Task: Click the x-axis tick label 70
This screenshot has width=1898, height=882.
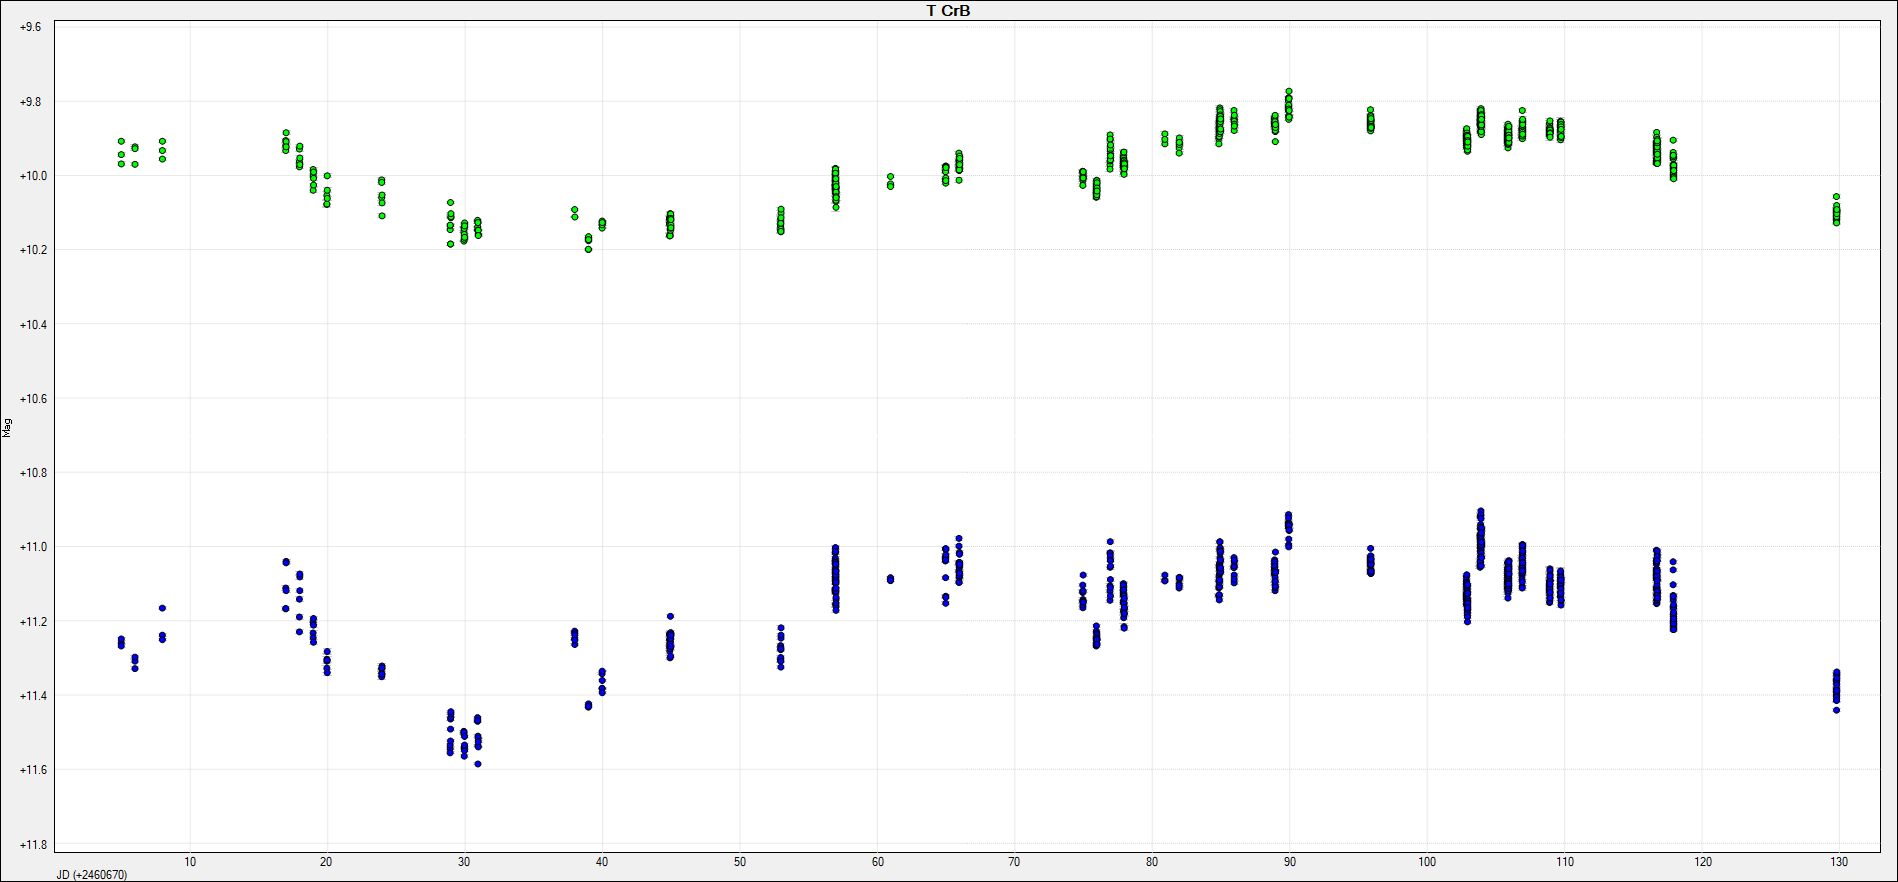Action: point(1014,862)
